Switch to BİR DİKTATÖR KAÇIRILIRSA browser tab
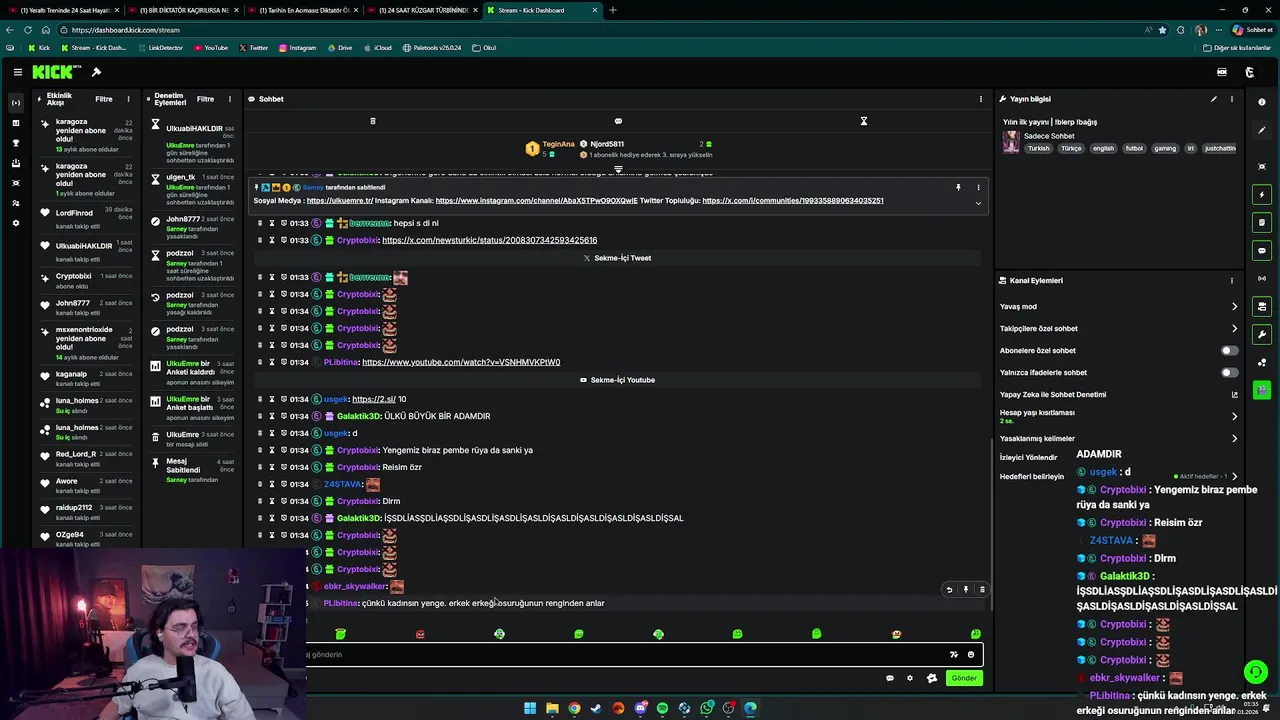This screenshot has height=720, width=1280. [183, 10]
